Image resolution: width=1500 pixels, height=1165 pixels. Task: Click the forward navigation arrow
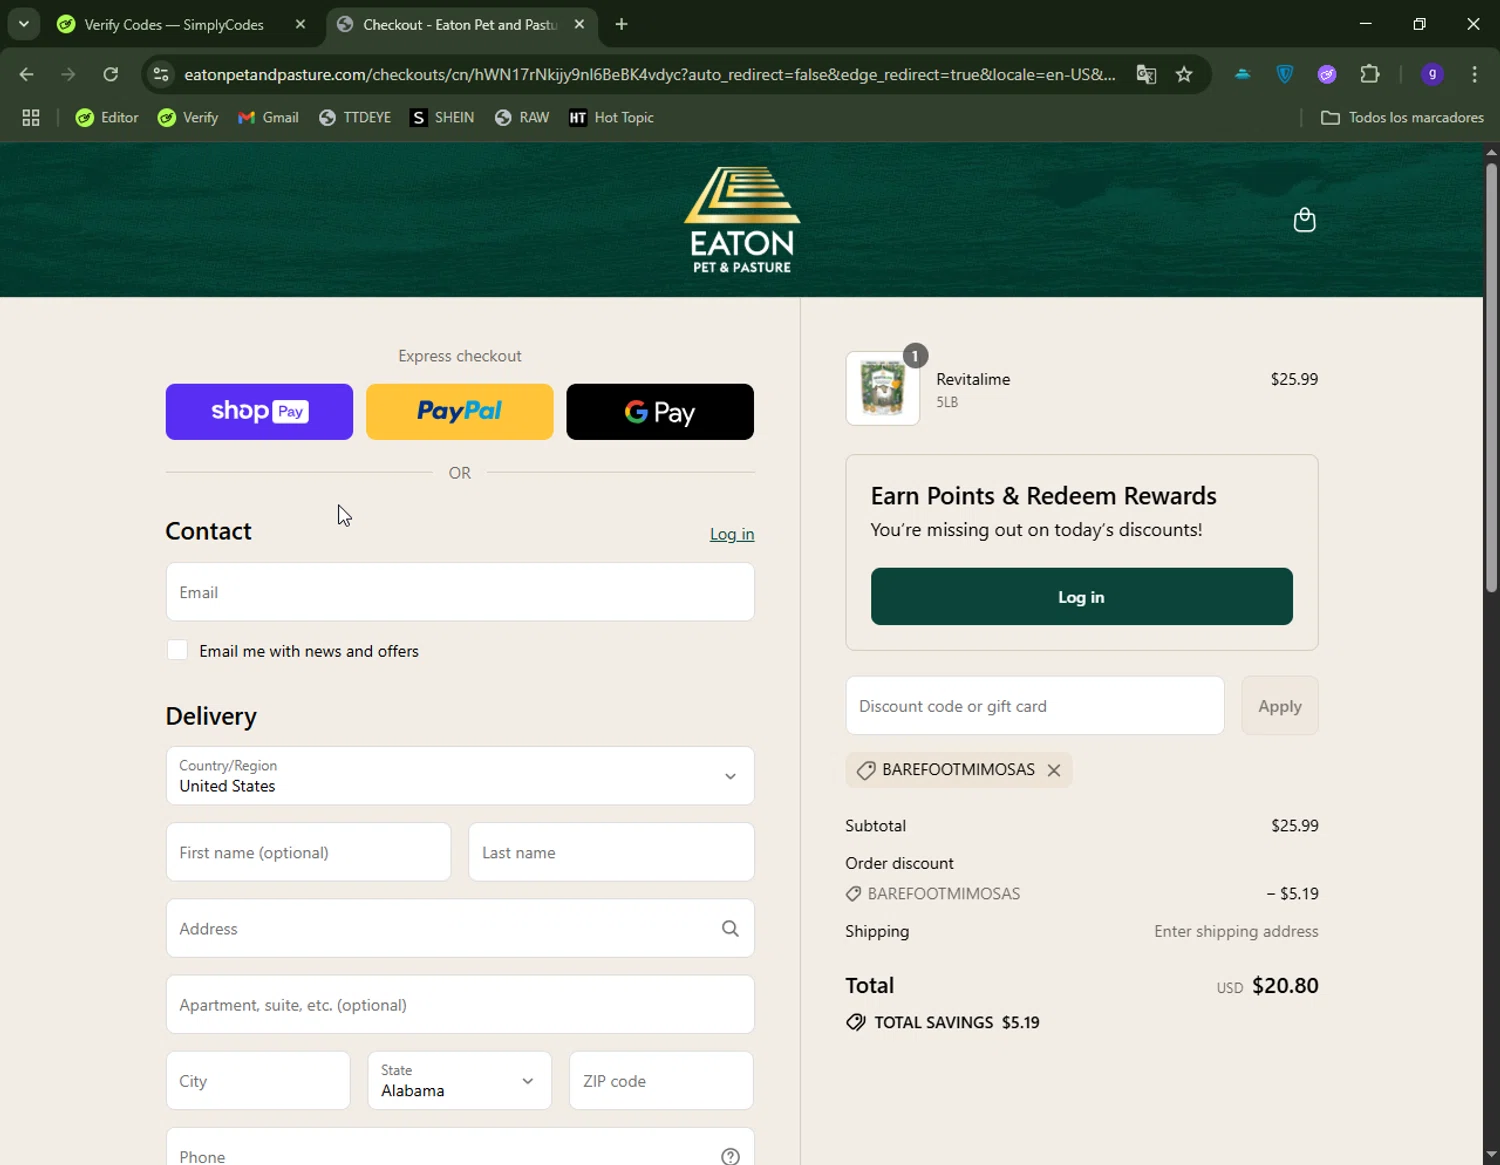pyautogui.click(x=68, y=74)
